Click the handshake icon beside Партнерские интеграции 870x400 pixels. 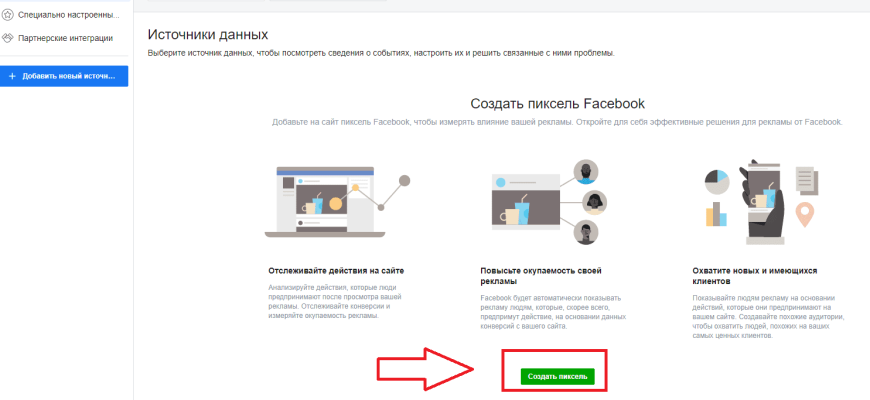pos(7,38)
